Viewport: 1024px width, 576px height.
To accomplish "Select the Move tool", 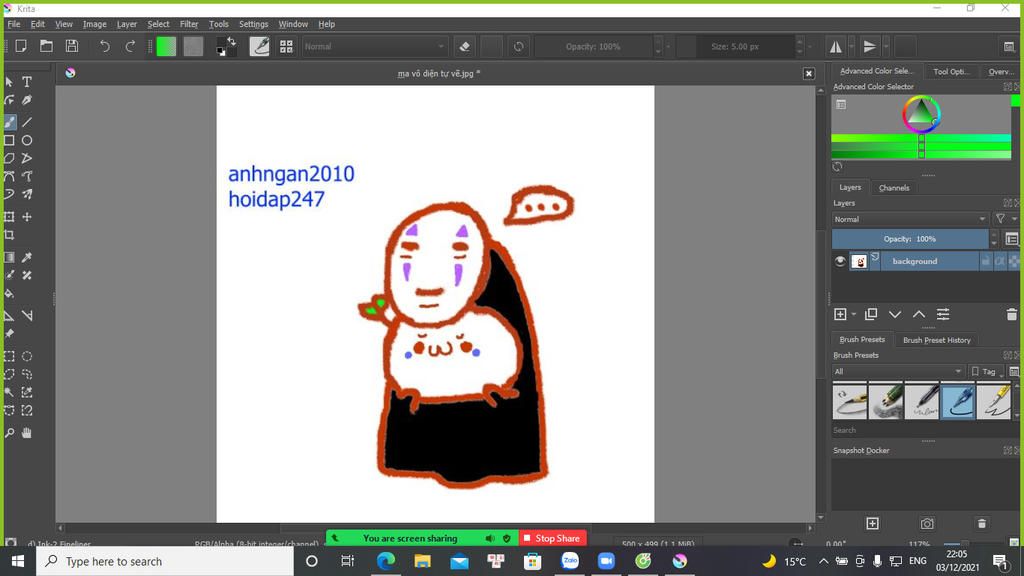I will point(27,217).
